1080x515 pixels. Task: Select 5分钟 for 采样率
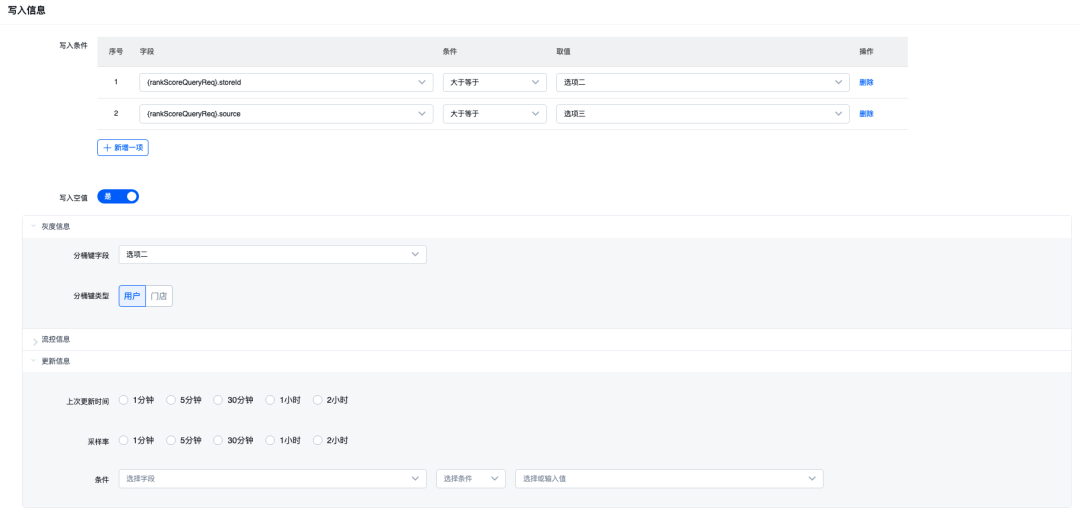[184, 441]
